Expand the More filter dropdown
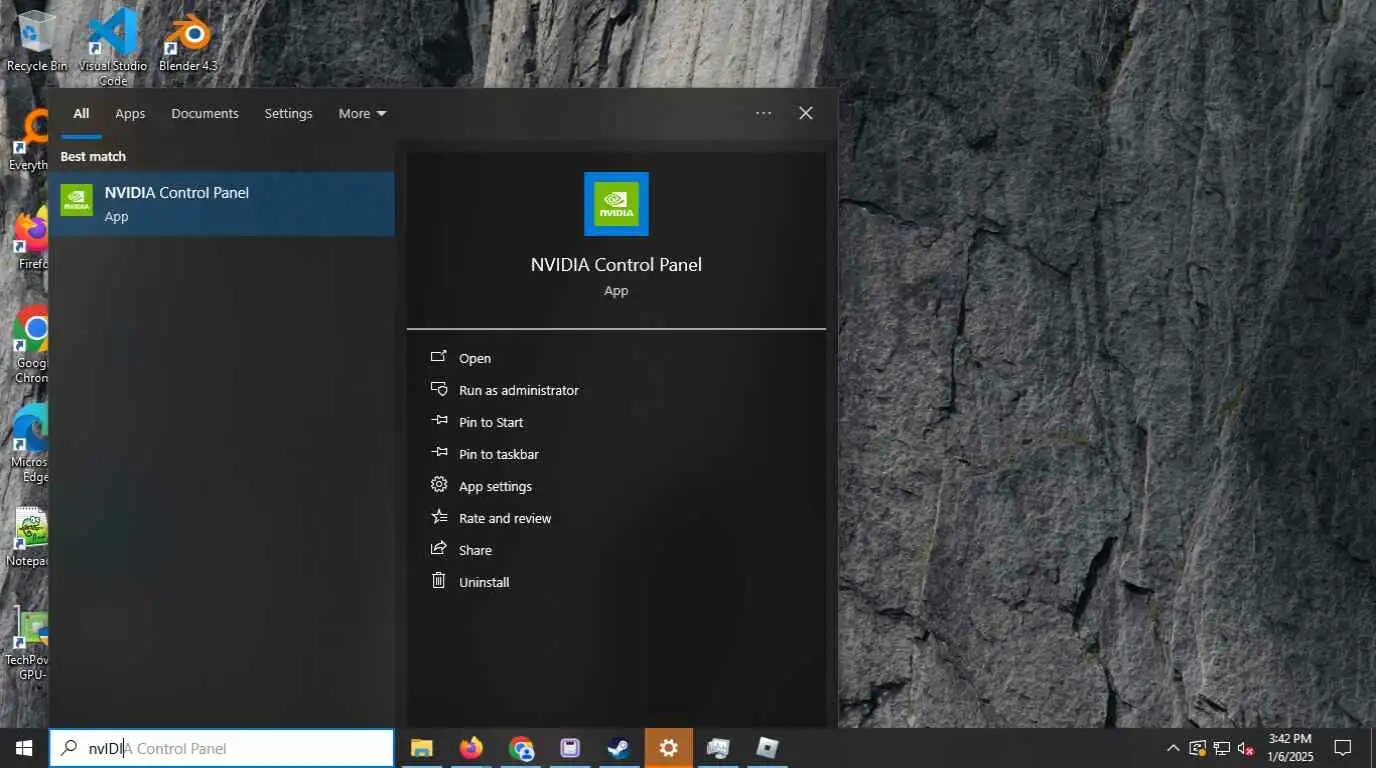This screenshot has width=1376, height=768. pos(362,114)
